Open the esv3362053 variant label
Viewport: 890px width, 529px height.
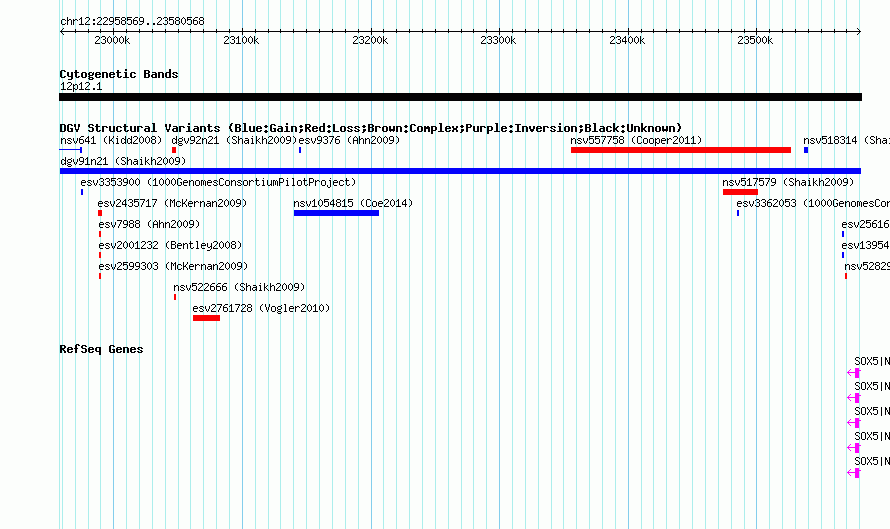tap(813, 203)
